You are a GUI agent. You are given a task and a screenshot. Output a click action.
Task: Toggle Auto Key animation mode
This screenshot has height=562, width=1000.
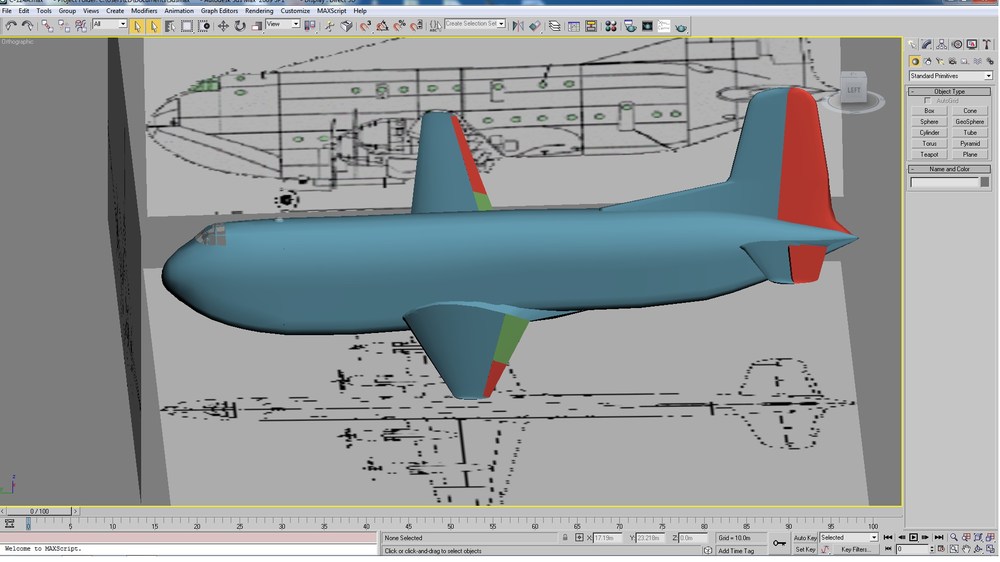point(805,538)
